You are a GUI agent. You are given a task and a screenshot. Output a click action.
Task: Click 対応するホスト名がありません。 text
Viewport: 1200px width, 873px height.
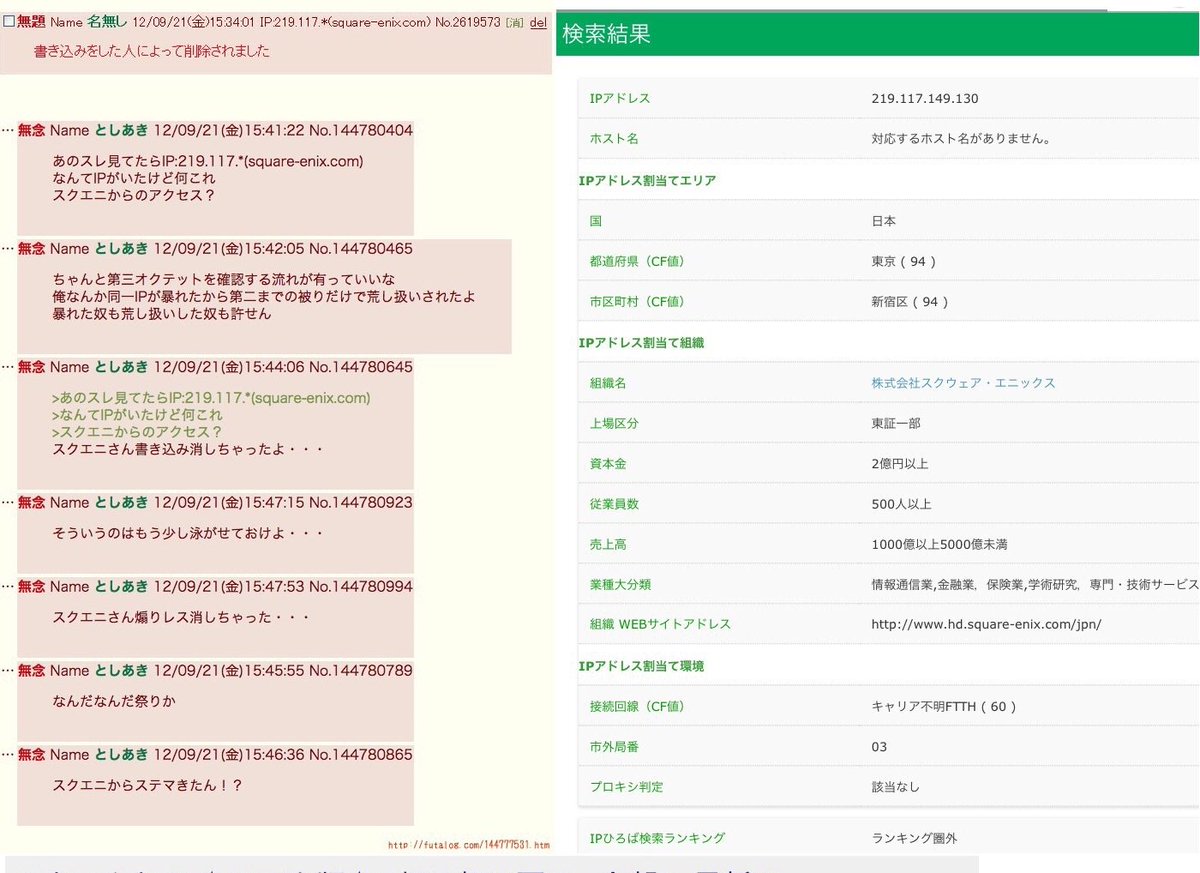point(961,139)
